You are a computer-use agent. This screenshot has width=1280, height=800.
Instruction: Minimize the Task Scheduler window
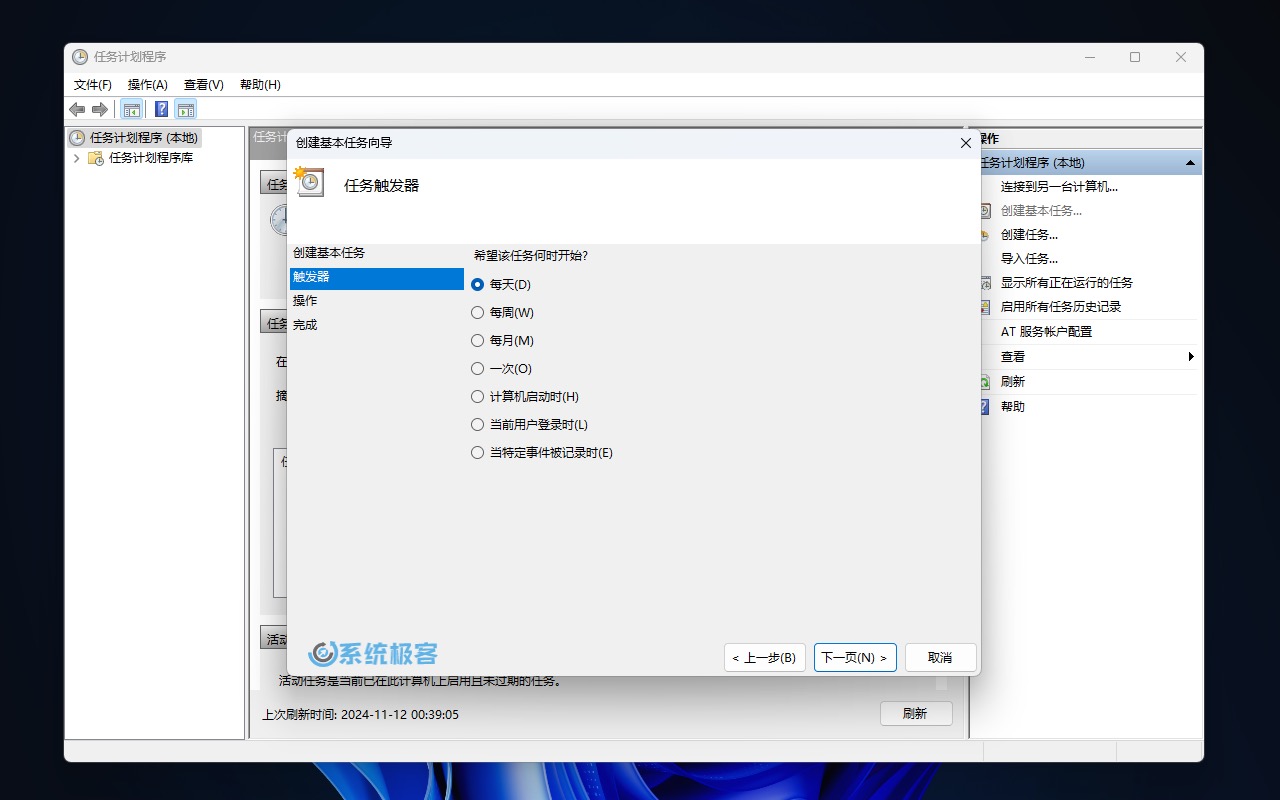click(x=1089, y=57)
